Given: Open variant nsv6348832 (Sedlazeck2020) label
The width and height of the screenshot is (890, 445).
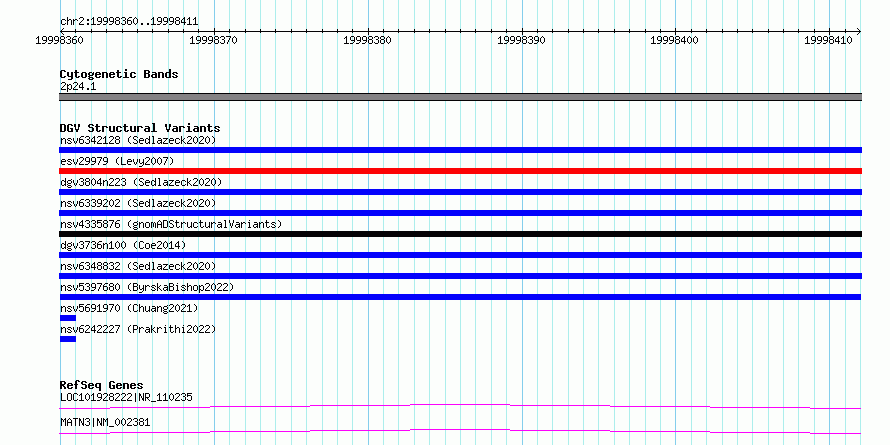Looking at the screenshot, I should (x=138, y=266).
